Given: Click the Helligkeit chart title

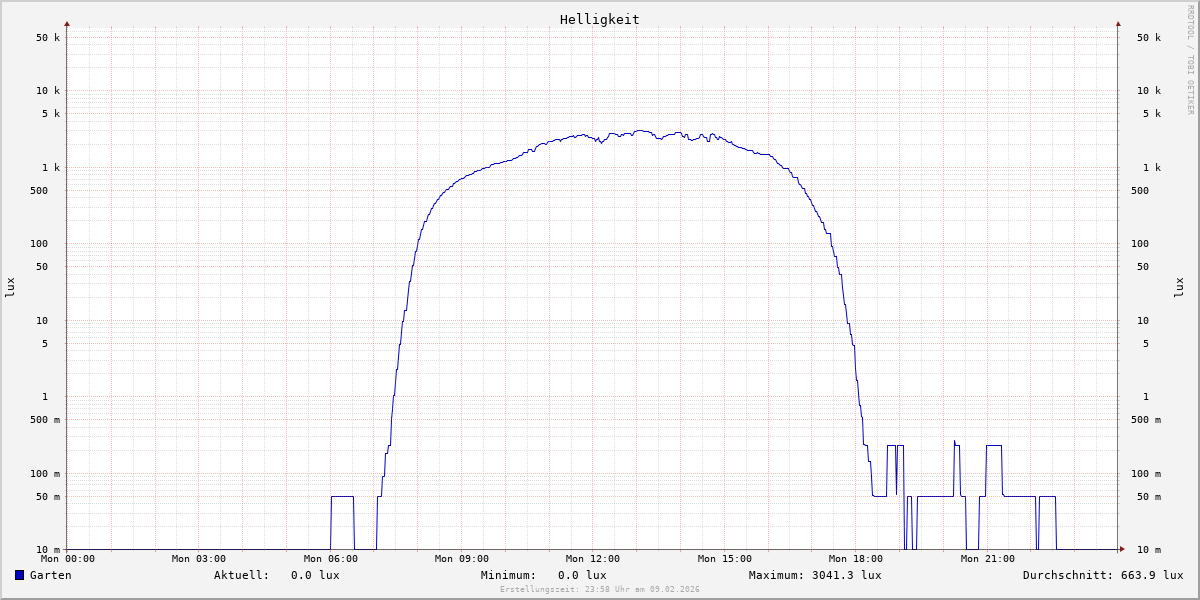Looking at the screenshot, I should pyautogui.click(x=599, y=19).
